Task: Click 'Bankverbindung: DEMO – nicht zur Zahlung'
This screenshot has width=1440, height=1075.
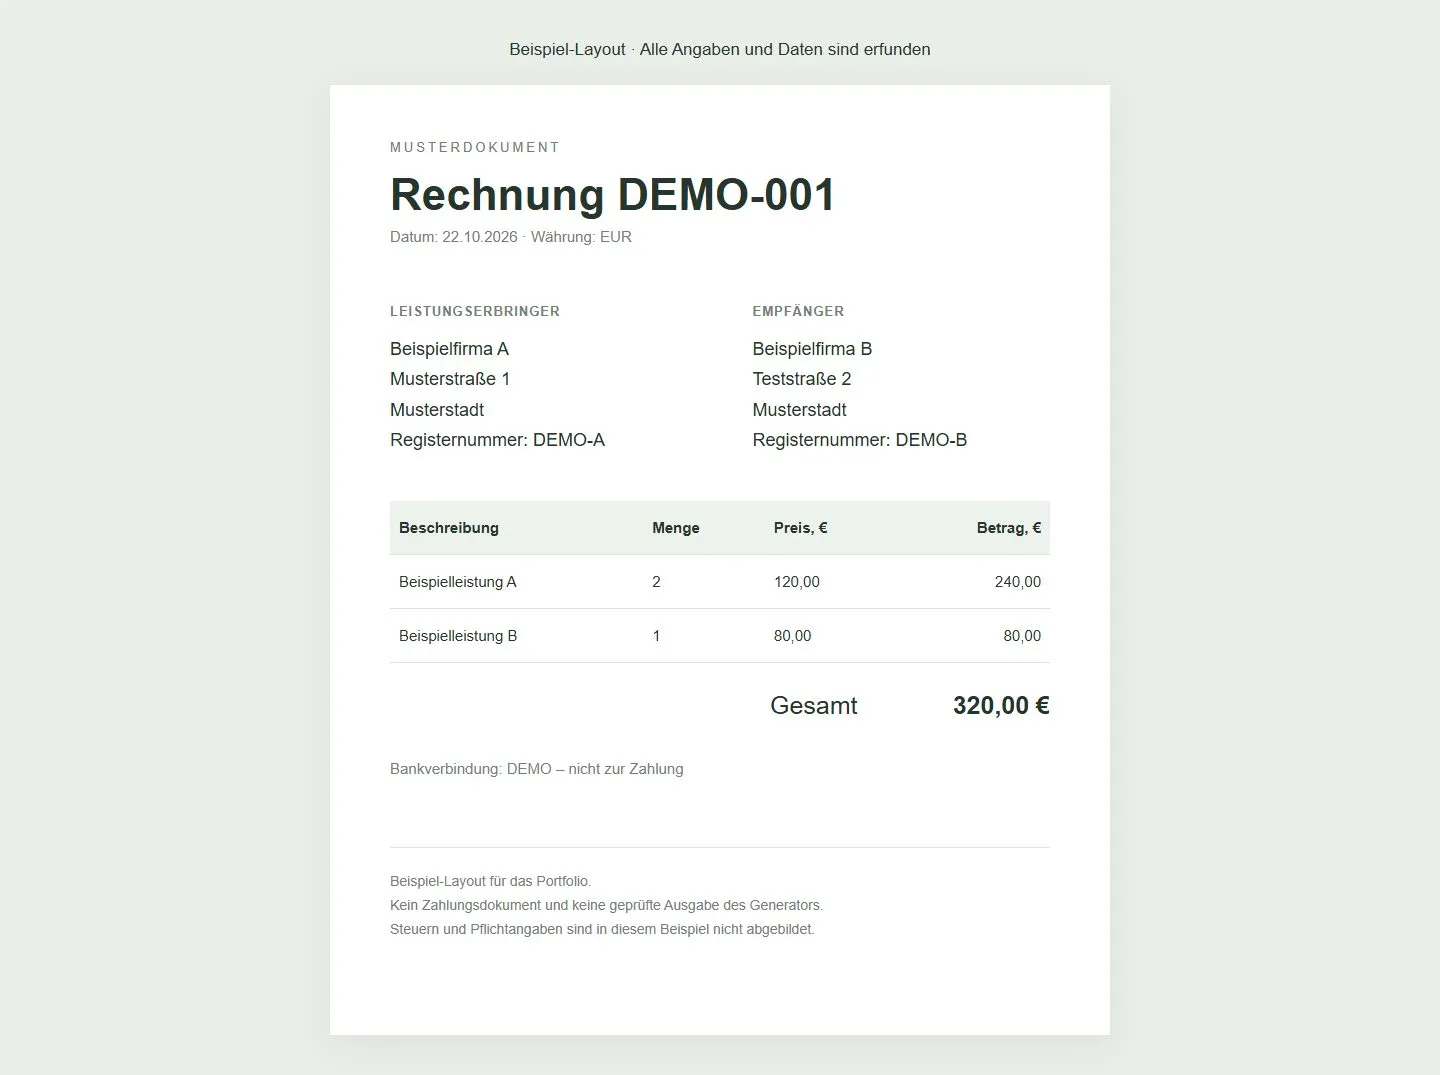Action: click(x=537, y=769)
